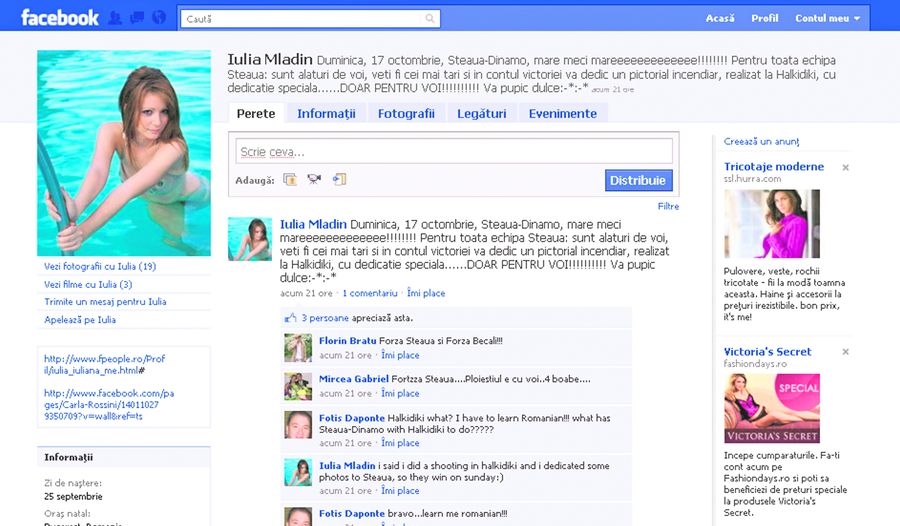Switch to the Fotografii tab
Image resolution: width=900 pixels, height=526 pixels.
pyautogui.click(x=406, y=114)
